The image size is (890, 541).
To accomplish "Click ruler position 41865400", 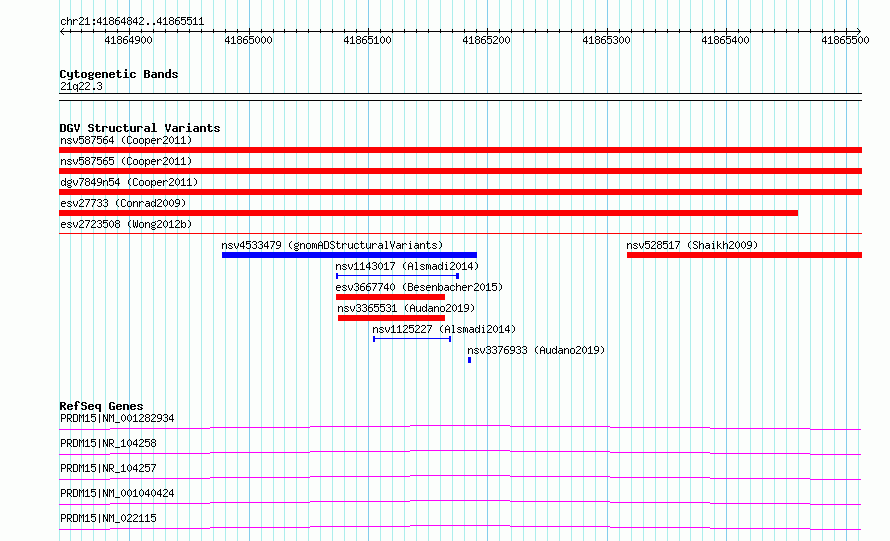I will 725,40.
